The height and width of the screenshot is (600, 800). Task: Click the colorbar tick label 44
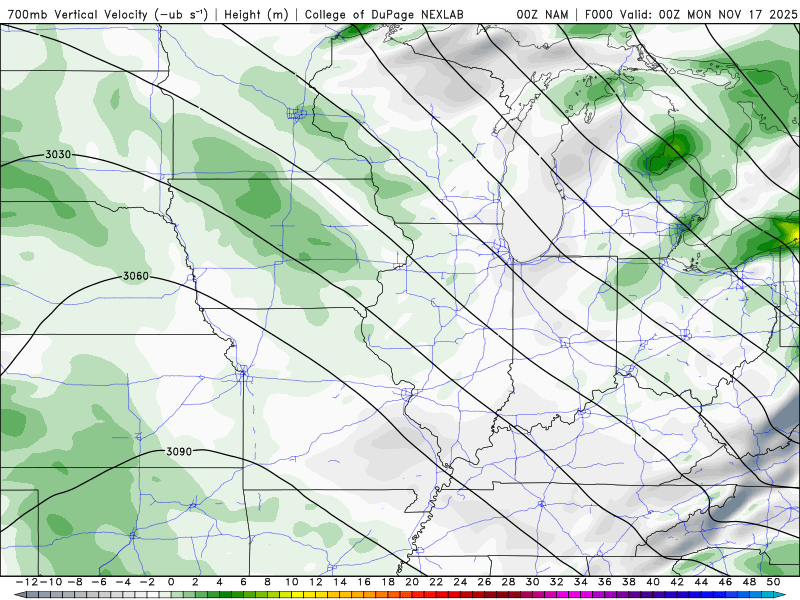(x=701, y=582)
